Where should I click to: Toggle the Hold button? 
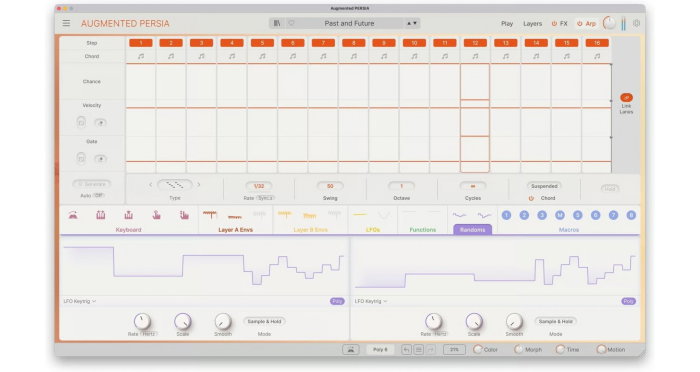coord(610,189)
